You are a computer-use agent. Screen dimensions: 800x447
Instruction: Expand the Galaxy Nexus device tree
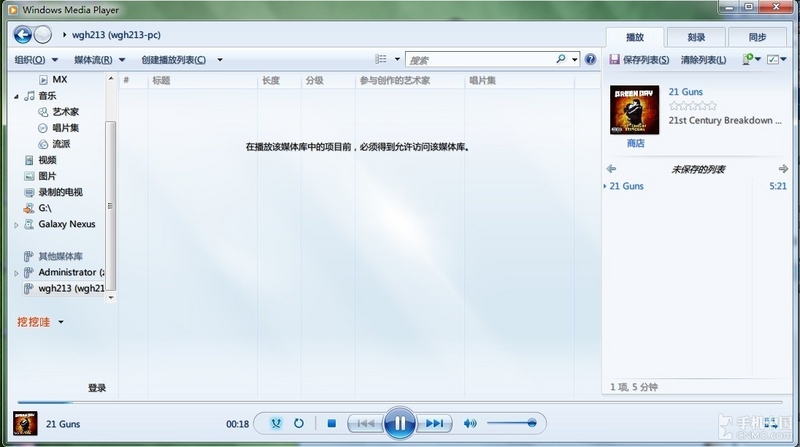(x=17, y=225)
